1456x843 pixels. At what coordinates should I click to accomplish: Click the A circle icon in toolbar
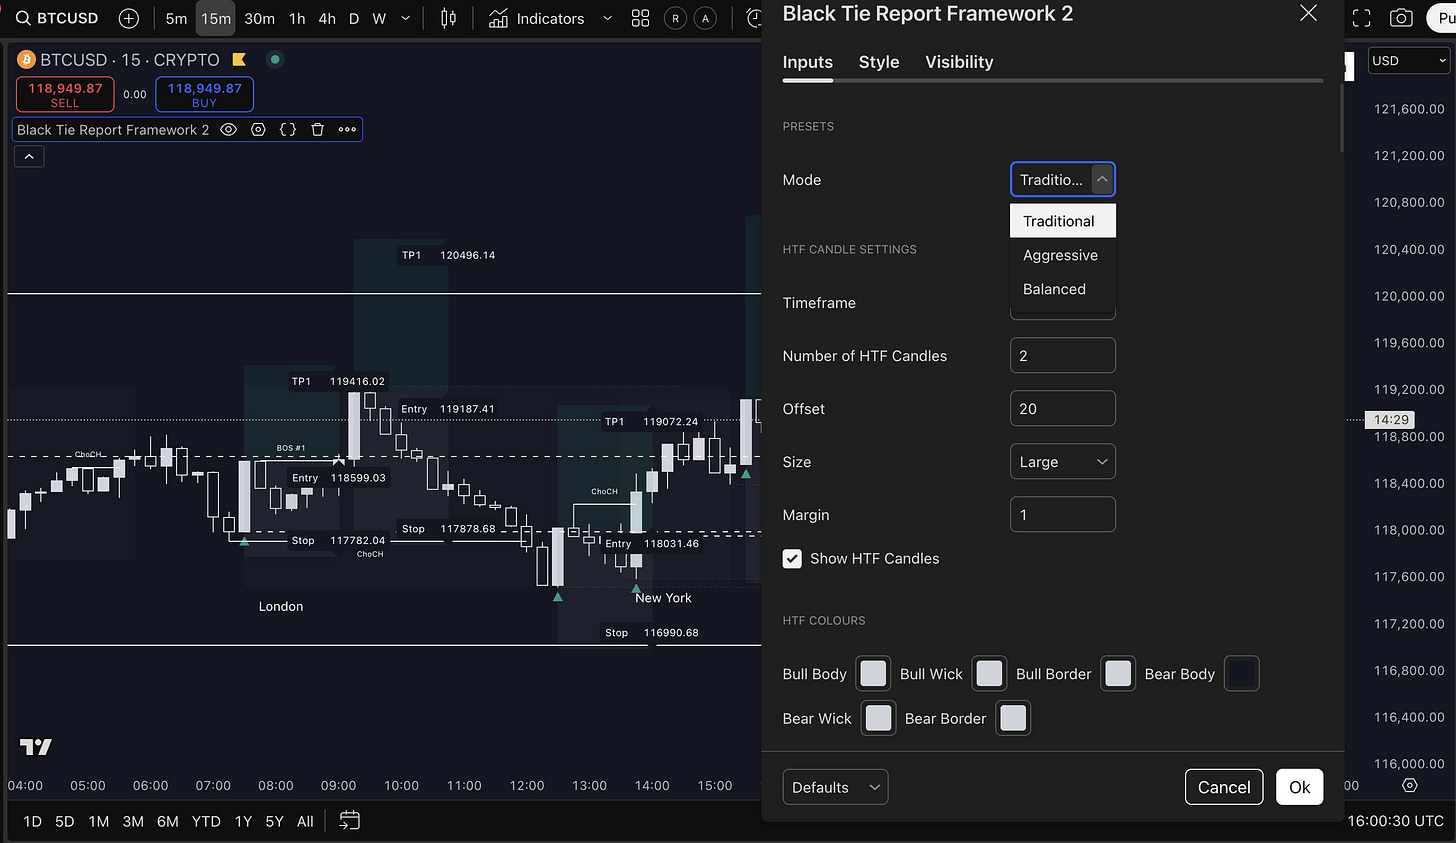[x=706, y=18]
